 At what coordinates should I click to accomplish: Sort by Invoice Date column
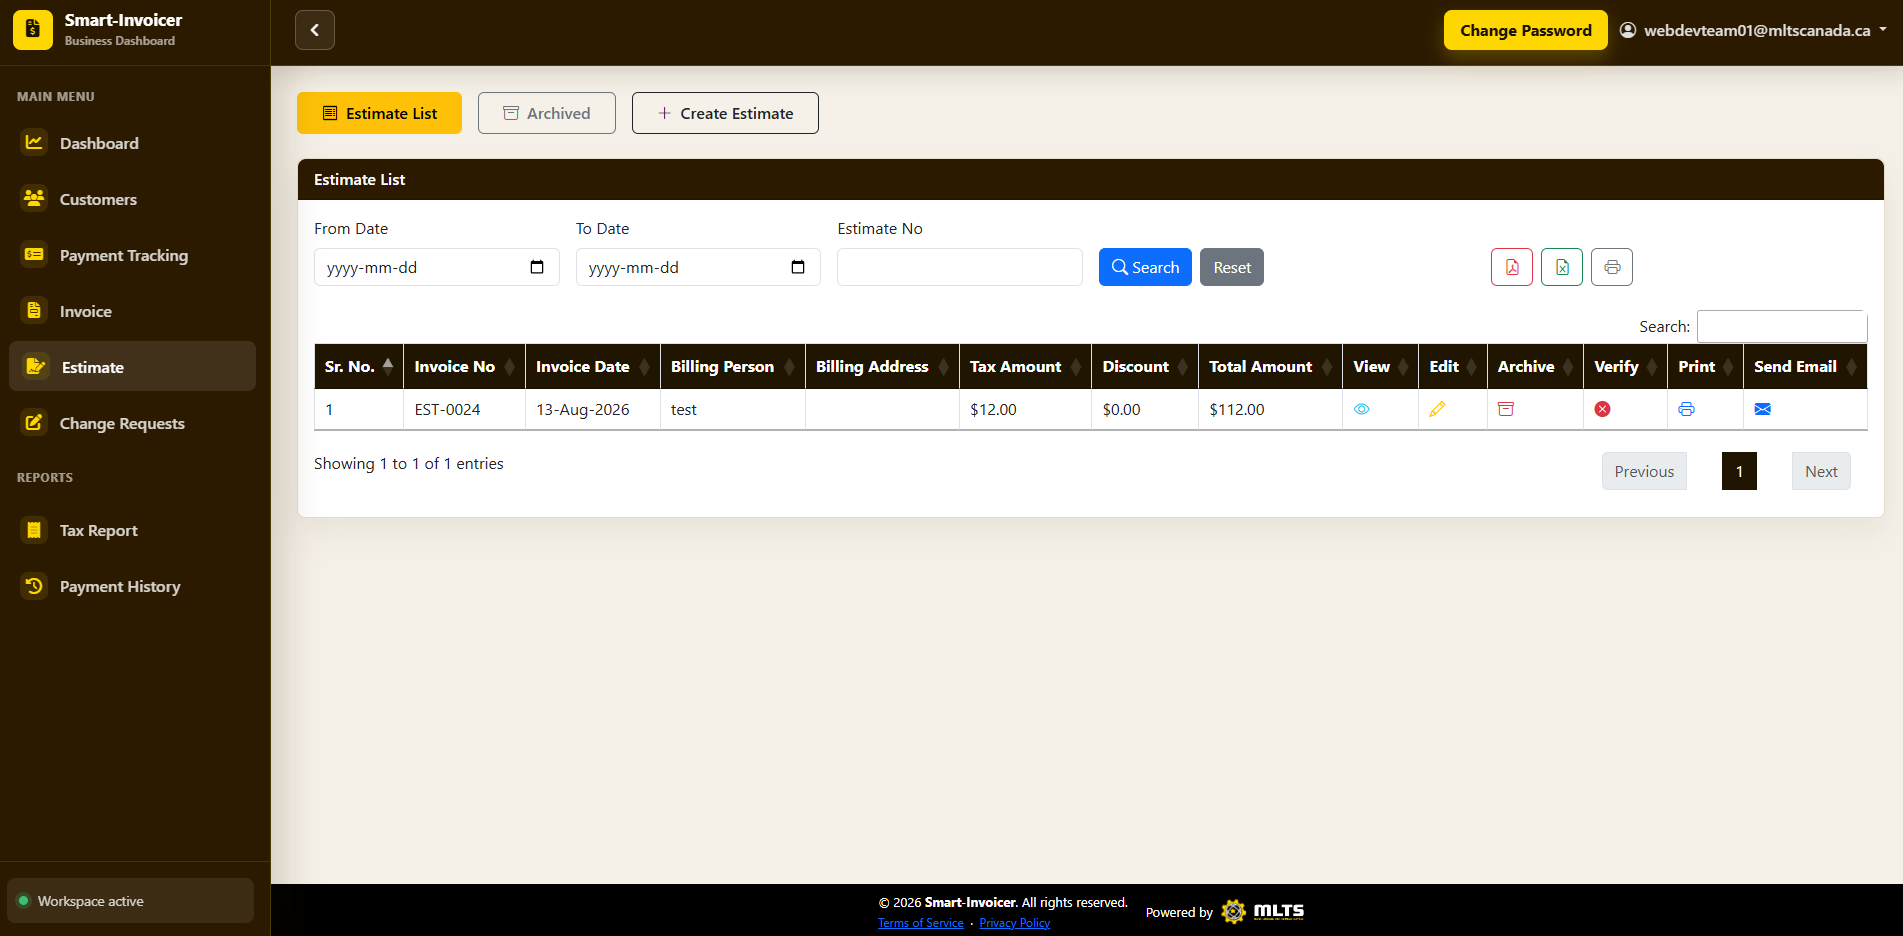[x=593, y=366]
